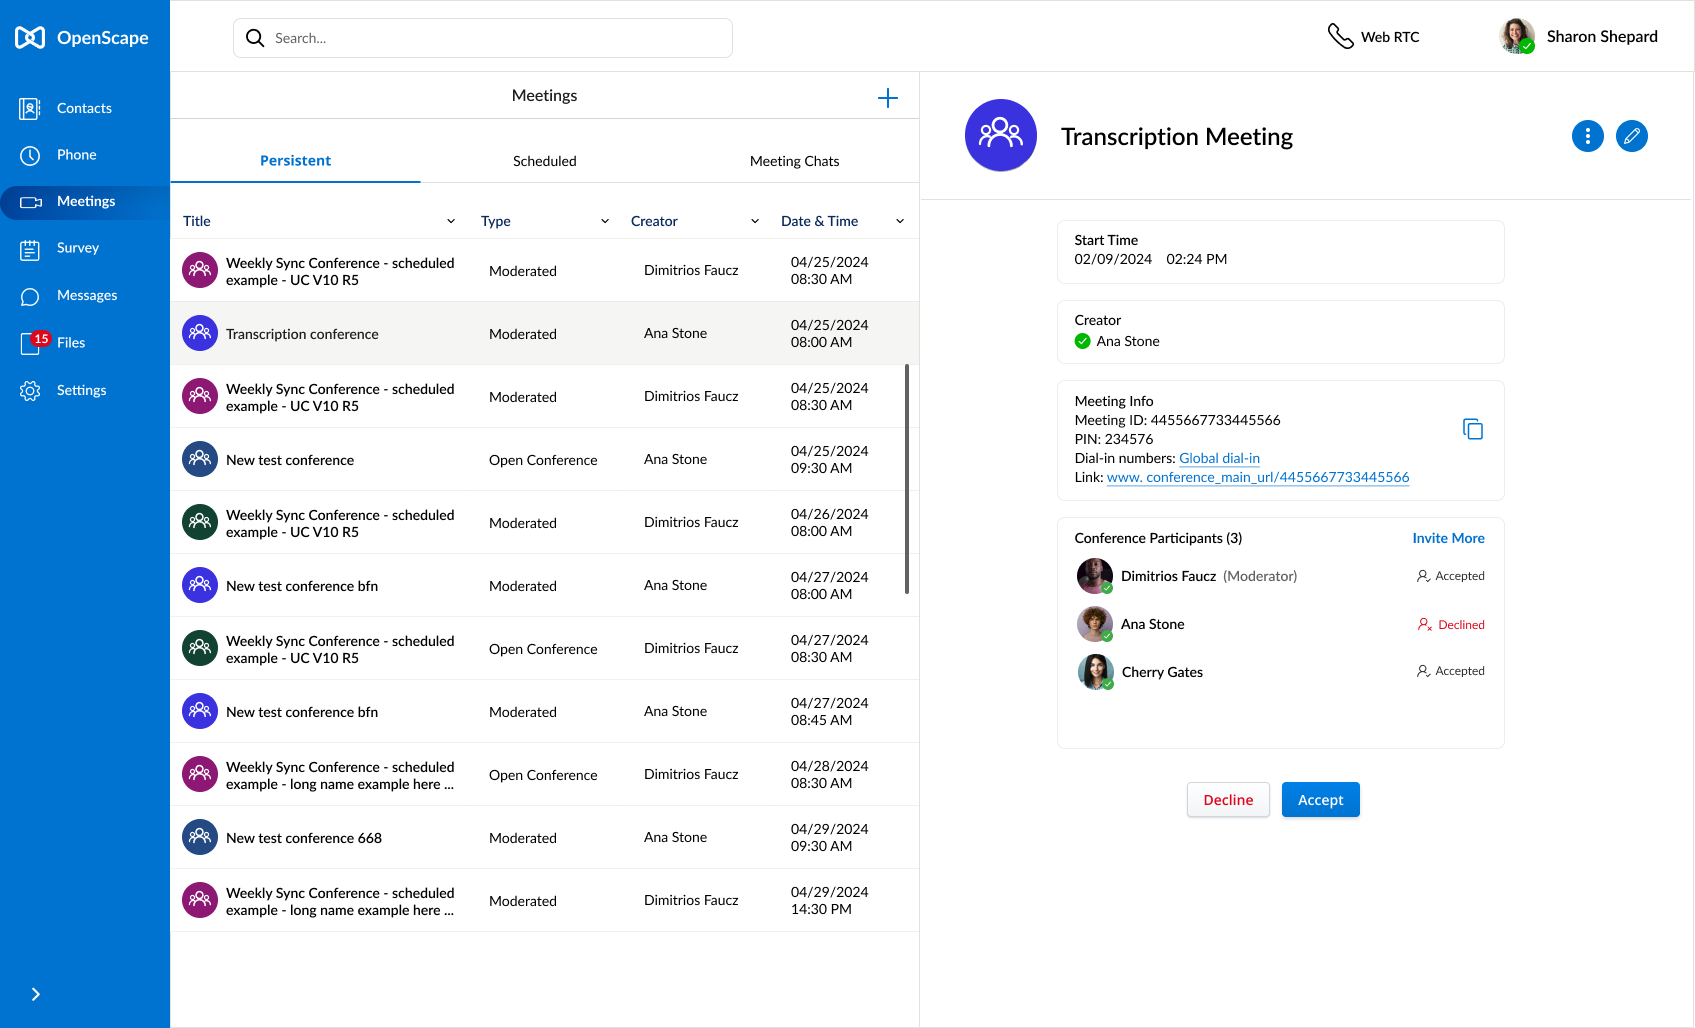Click the Web RTC phone icon
1695x1028 pixels.
click(1340, 36)
